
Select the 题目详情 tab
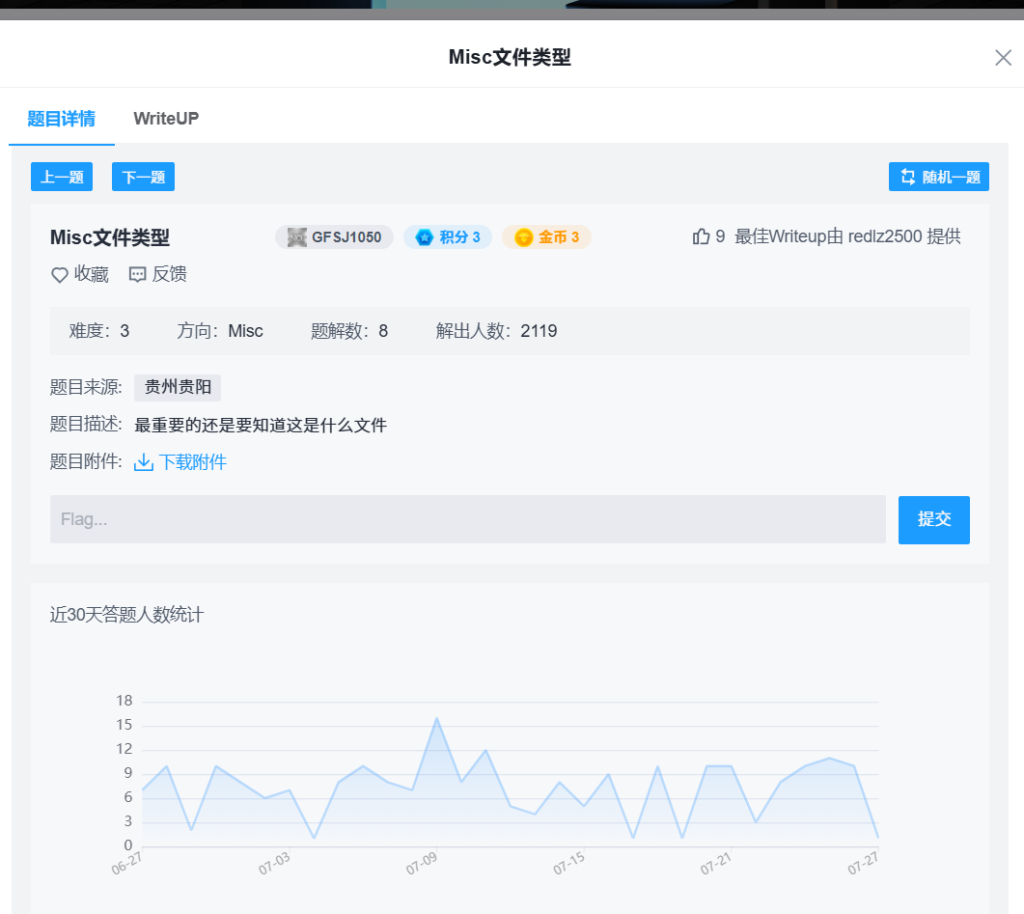[62, 118]
